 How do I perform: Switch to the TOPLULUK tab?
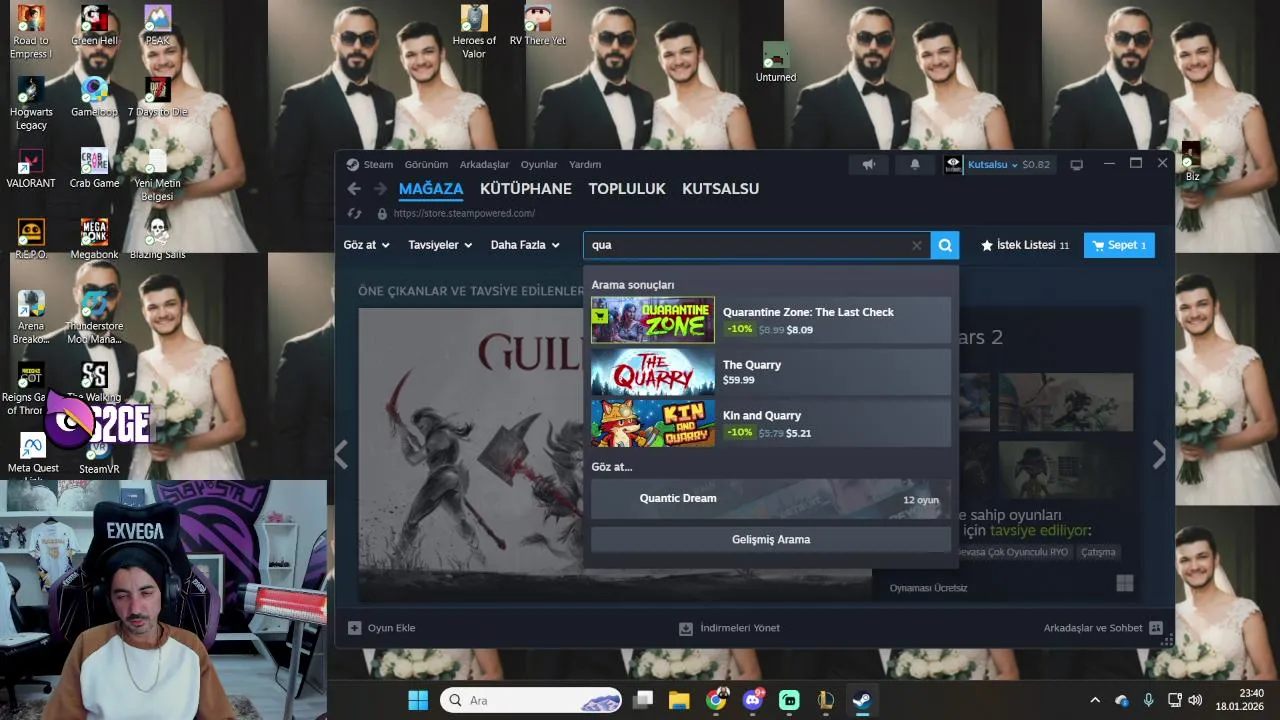[627, 189]
